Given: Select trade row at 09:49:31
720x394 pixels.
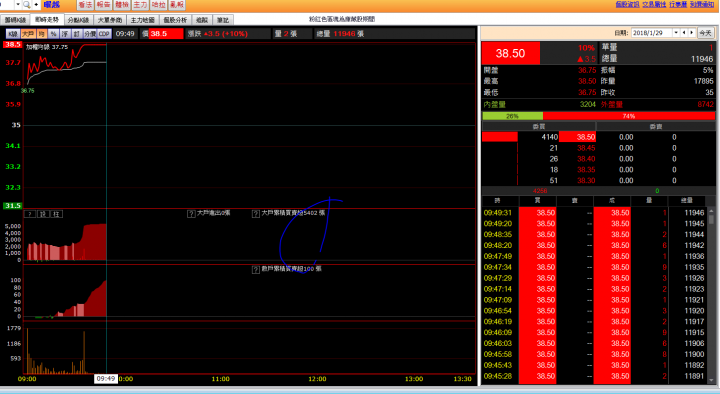Looking at the screenshot, I should coord(594,213).
